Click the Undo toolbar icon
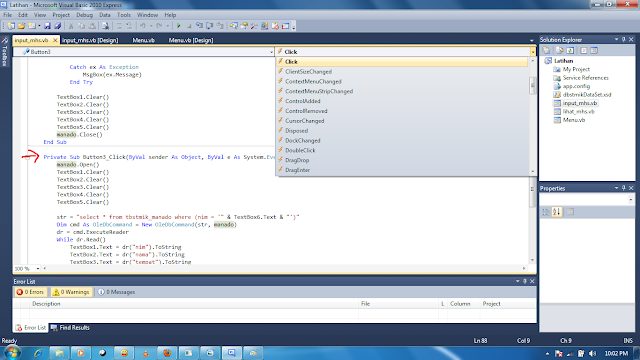This screenshot has height=360, width=640. (142, 26)
